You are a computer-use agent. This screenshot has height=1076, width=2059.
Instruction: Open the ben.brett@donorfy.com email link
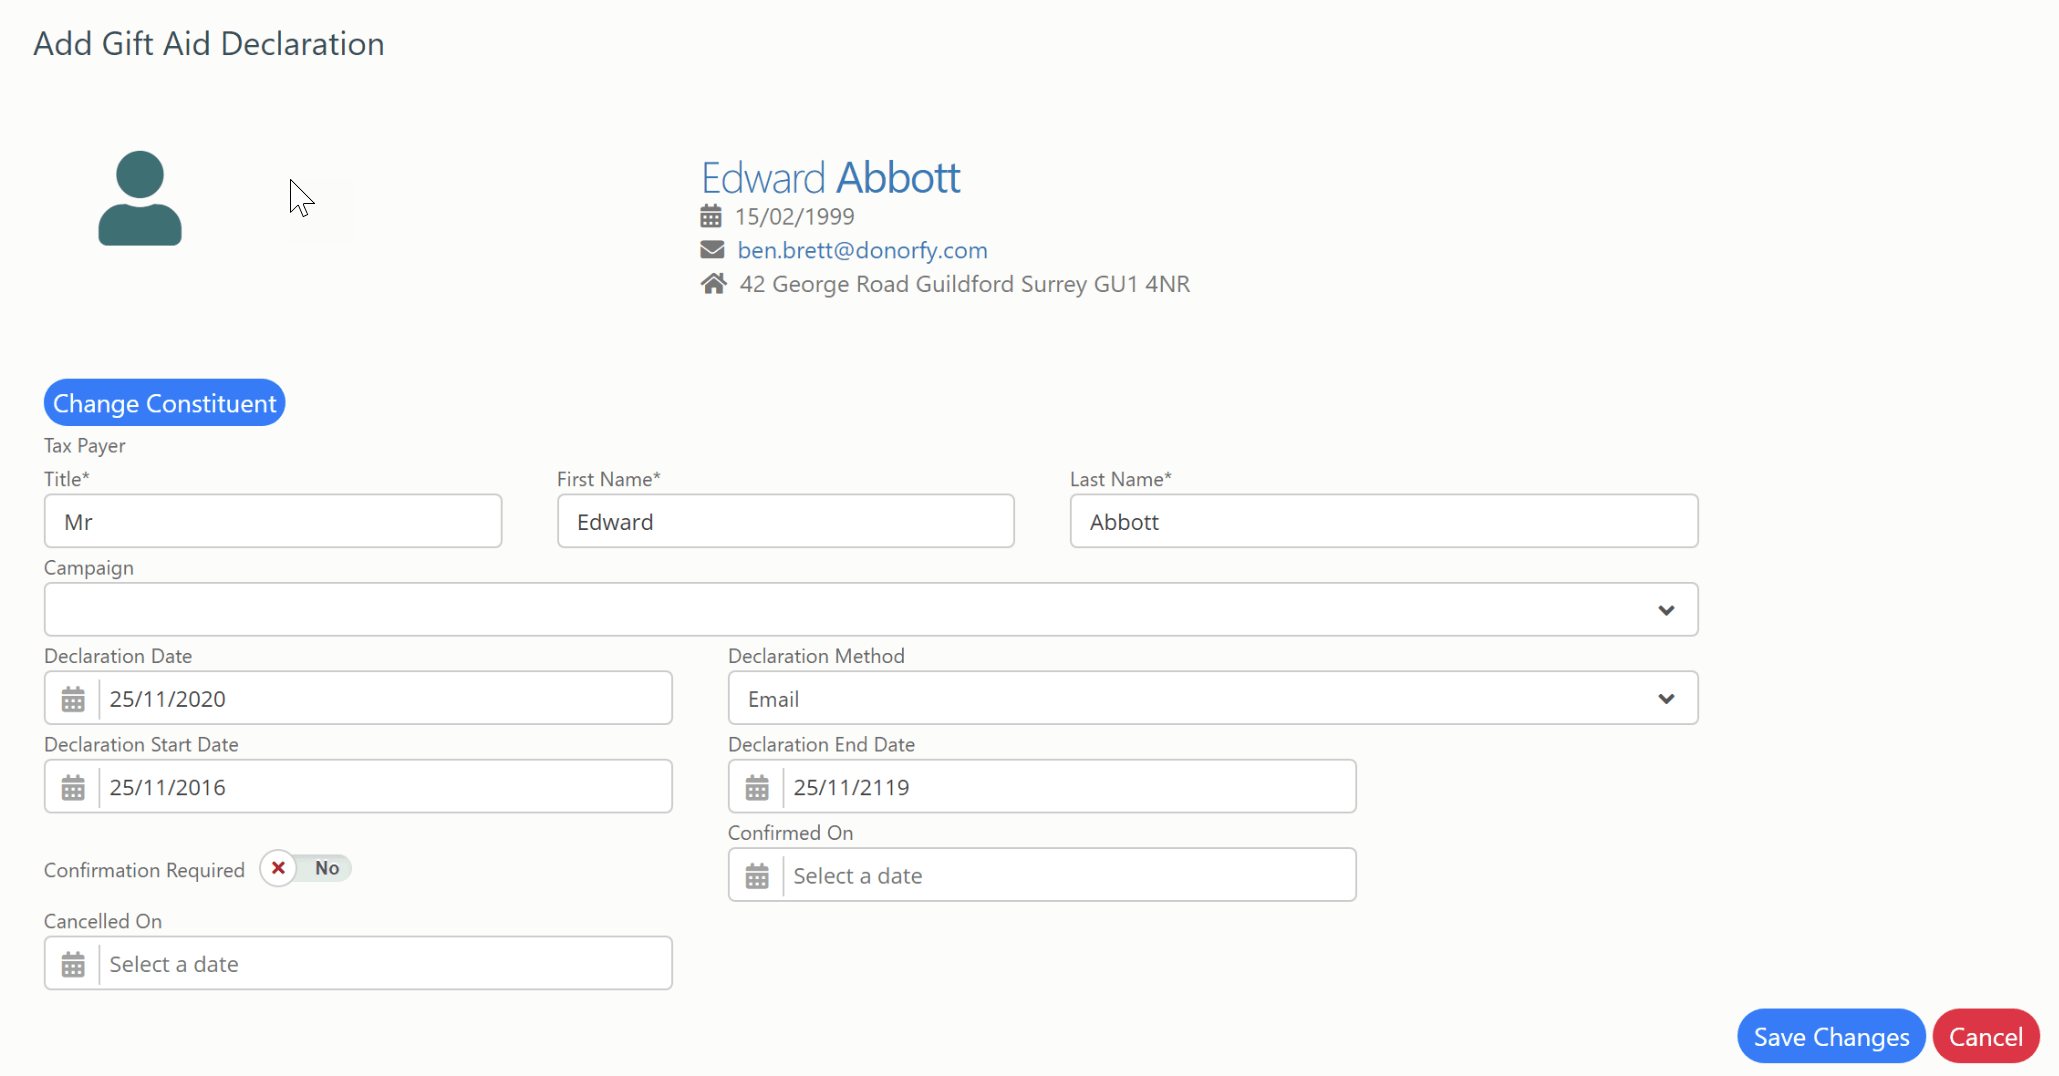(862, 249)
